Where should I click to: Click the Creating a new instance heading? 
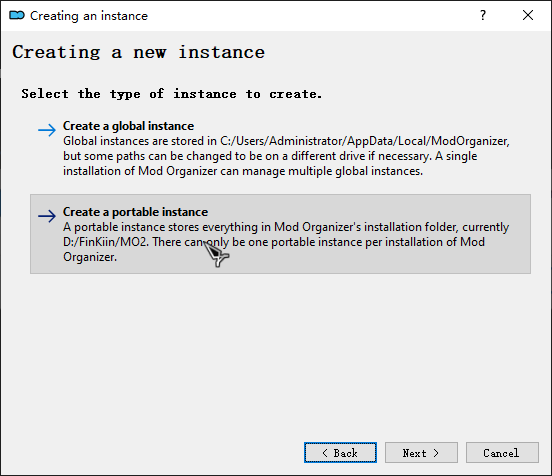[x=138, y=52]
